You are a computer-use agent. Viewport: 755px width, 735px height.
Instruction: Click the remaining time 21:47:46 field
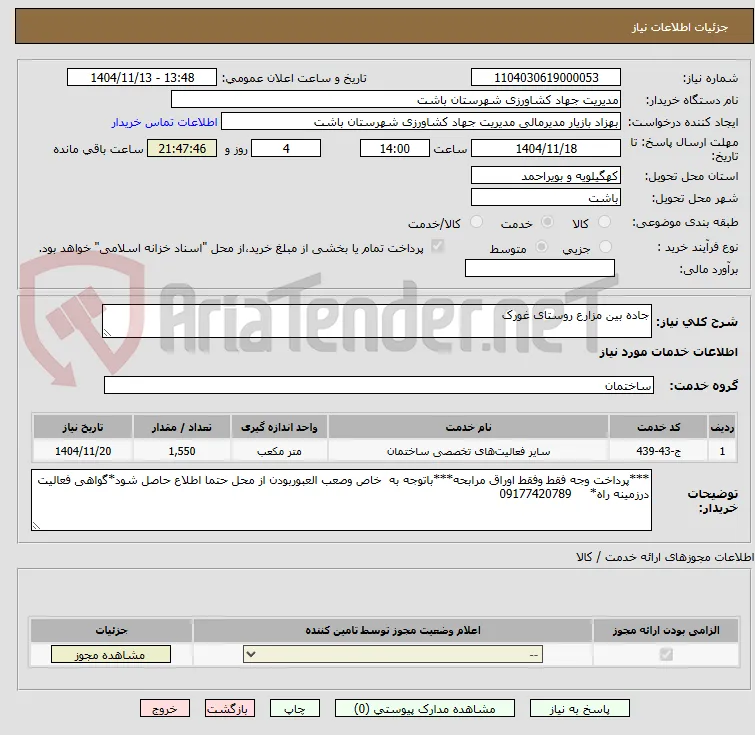pos(182,148)
